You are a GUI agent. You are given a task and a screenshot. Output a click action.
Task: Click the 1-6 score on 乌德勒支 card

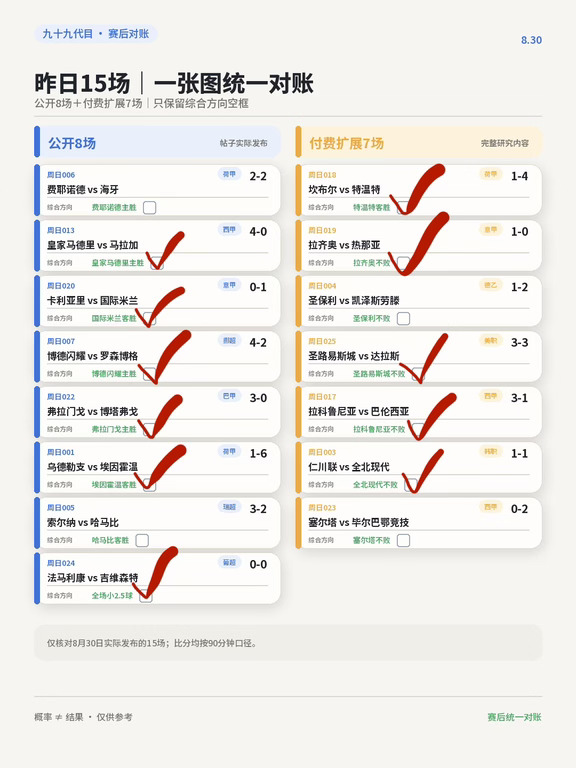pyautogui.click(x=258, y=454)
